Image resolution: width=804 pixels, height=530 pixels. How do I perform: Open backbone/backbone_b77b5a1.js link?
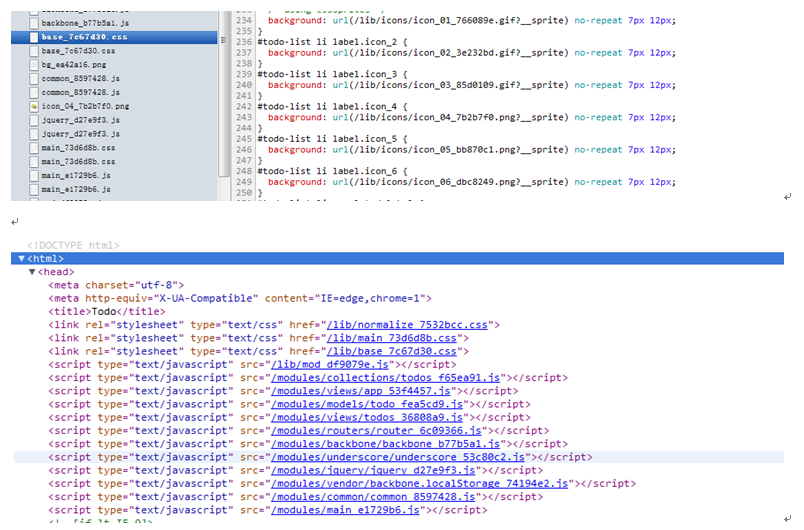point(386,444)
